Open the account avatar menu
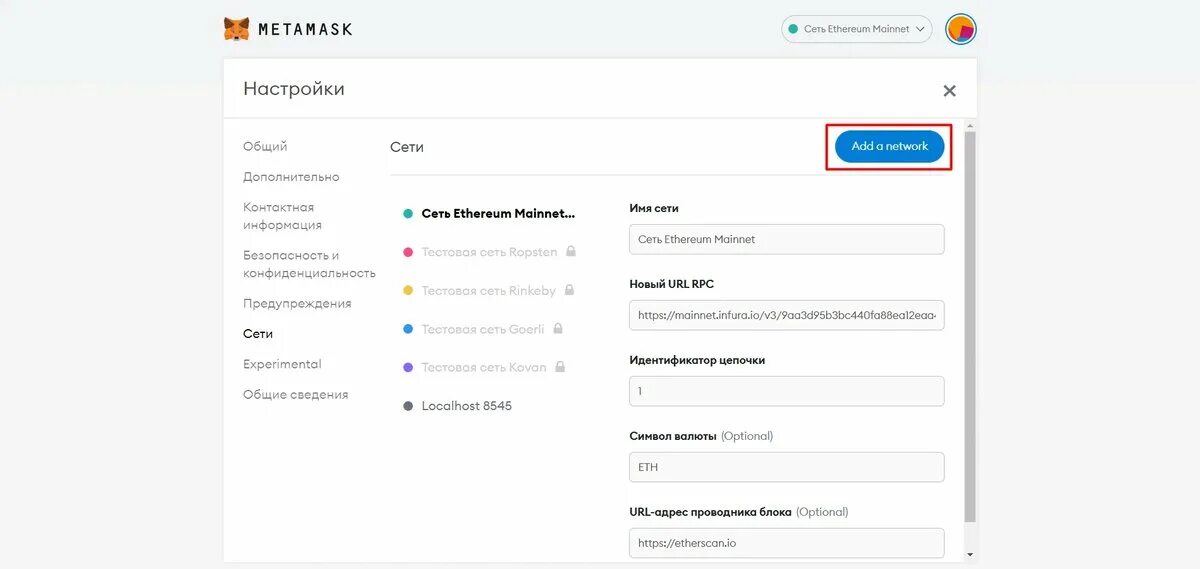Image resolution: width=1200 pixels, height=569 pixels. coord(961,29)
